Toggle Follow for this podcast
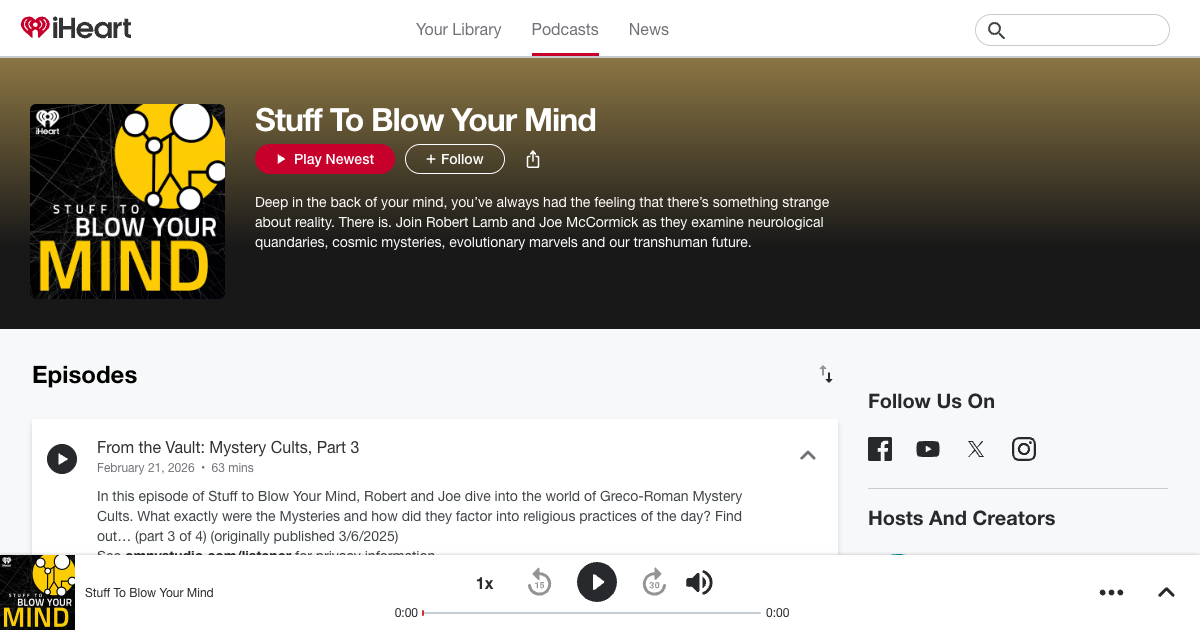Image resolution: width=1200 pixels, height=630 pixels. (x=454, y=159)
